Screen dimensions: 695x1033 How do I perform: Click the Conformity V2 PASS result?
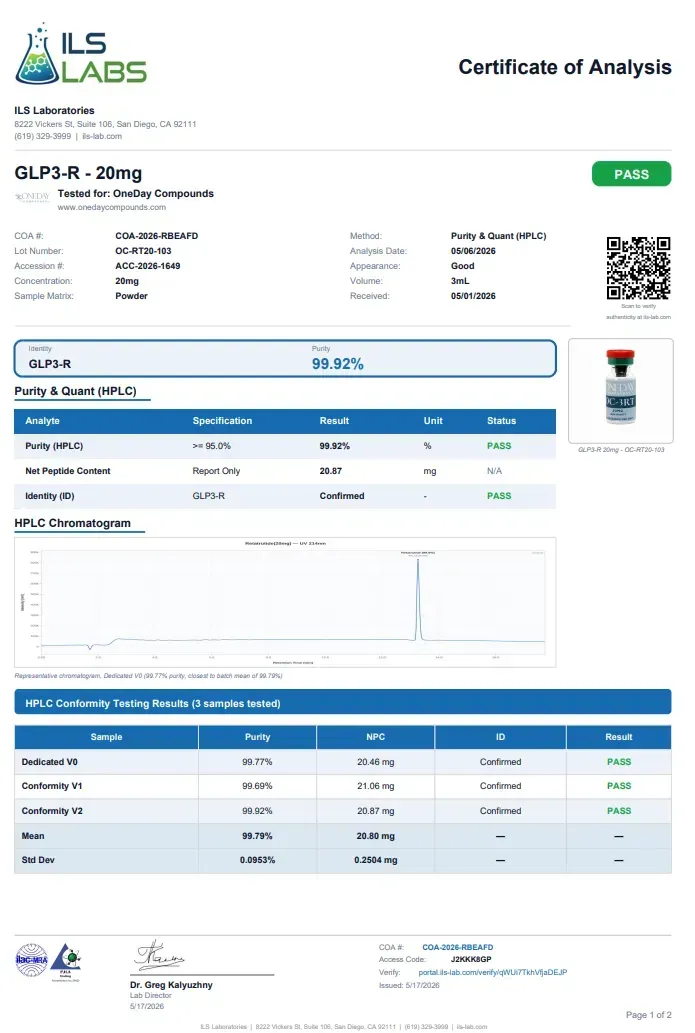tap(619, 811)
